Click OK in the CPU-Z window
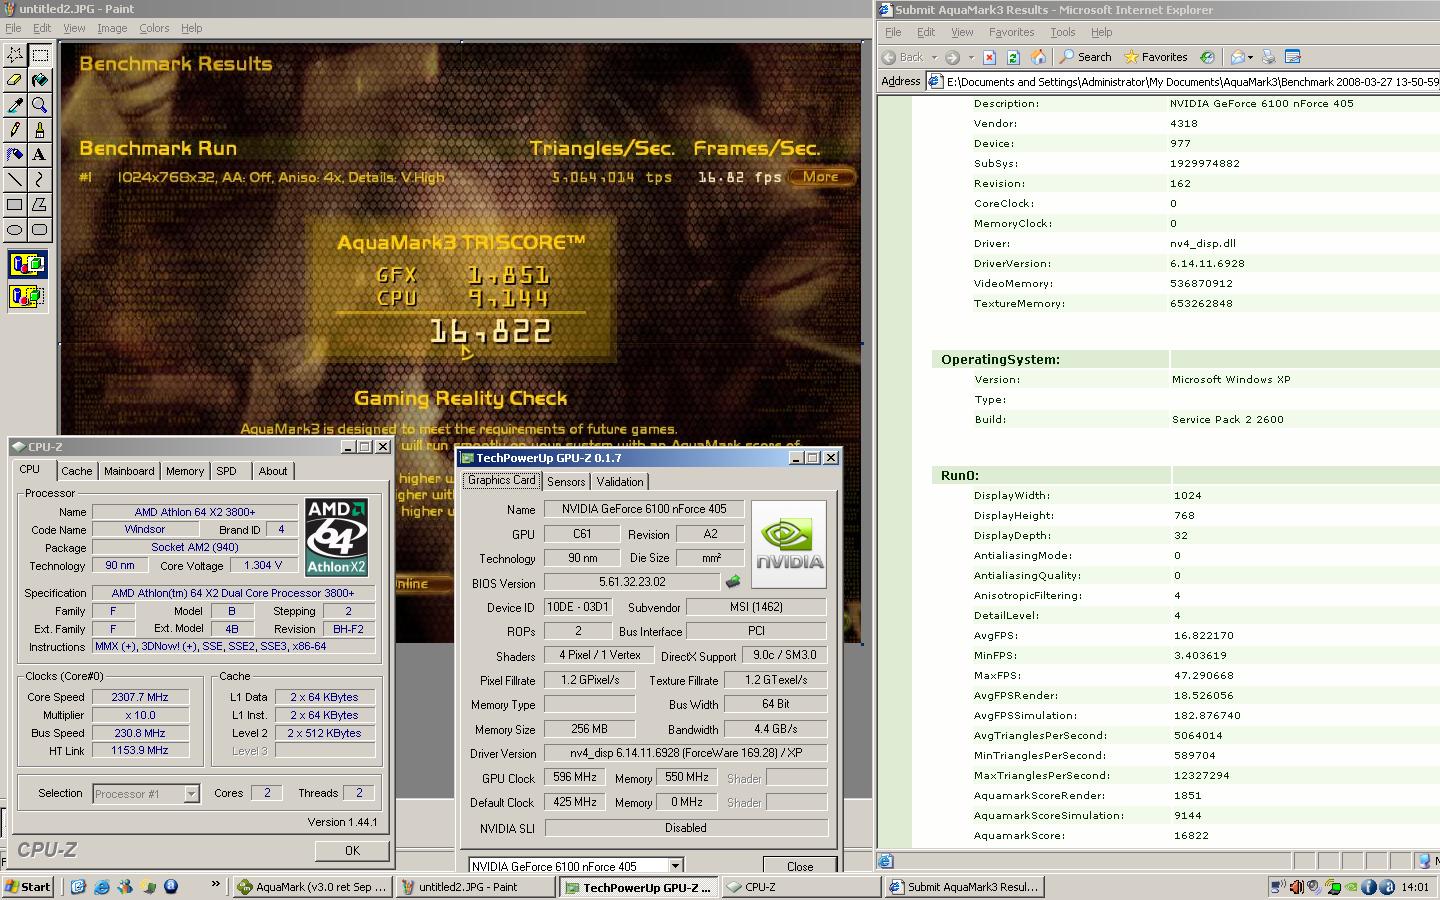The width and height of the screenshot is (1440, 900). pos(352,850)
